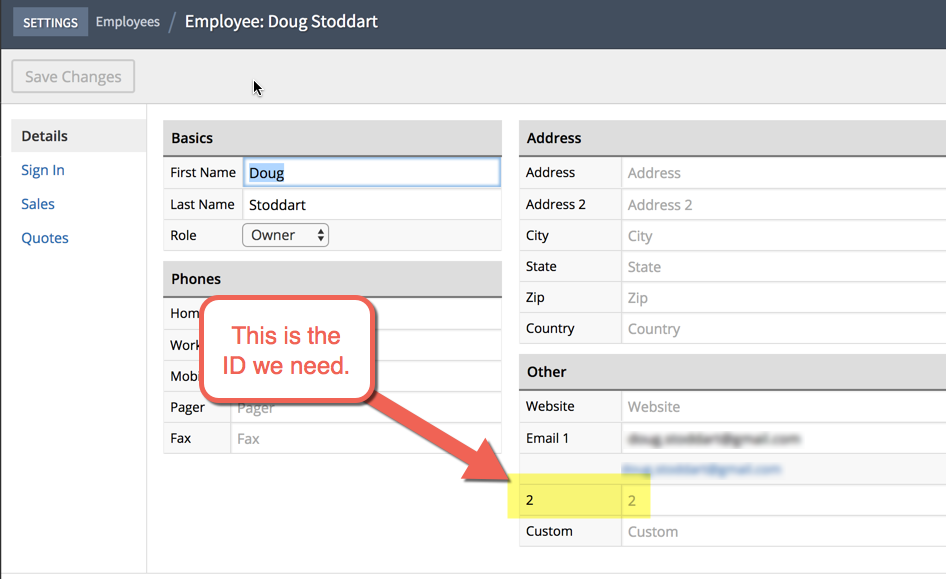Click the SETTINGS button in the header
This screenshot has width=946, height=579.
tap(50, 21)
